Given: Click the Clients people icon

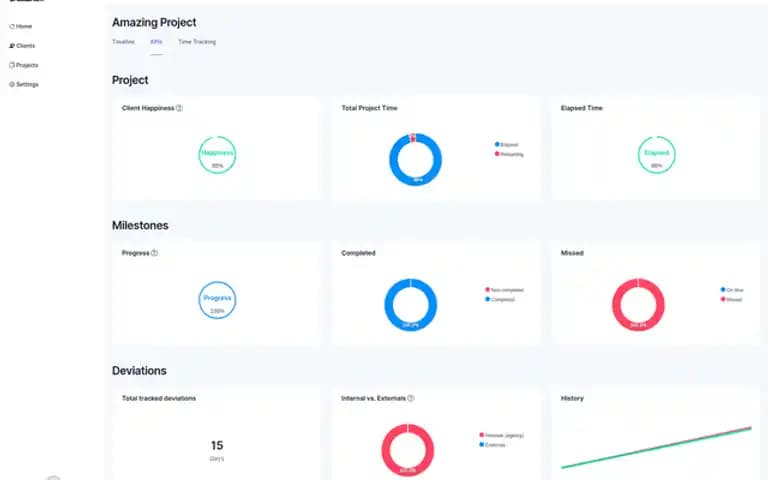Looking at the screenshot, I should click(x=12, y=46).
